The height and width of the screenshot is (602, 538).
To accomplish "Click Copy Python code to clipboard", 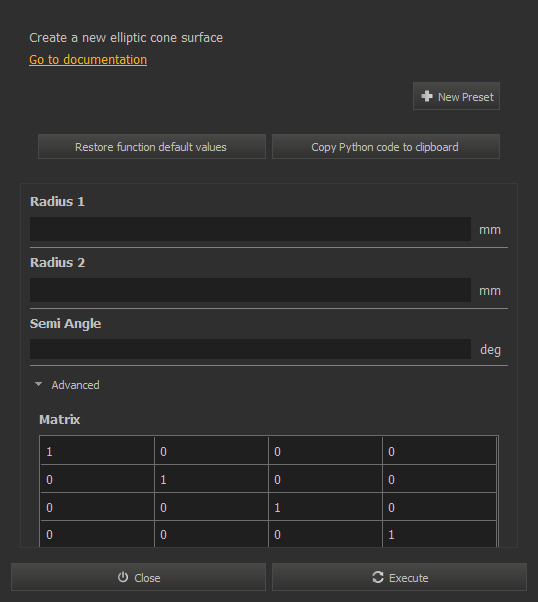I will 386,147.
